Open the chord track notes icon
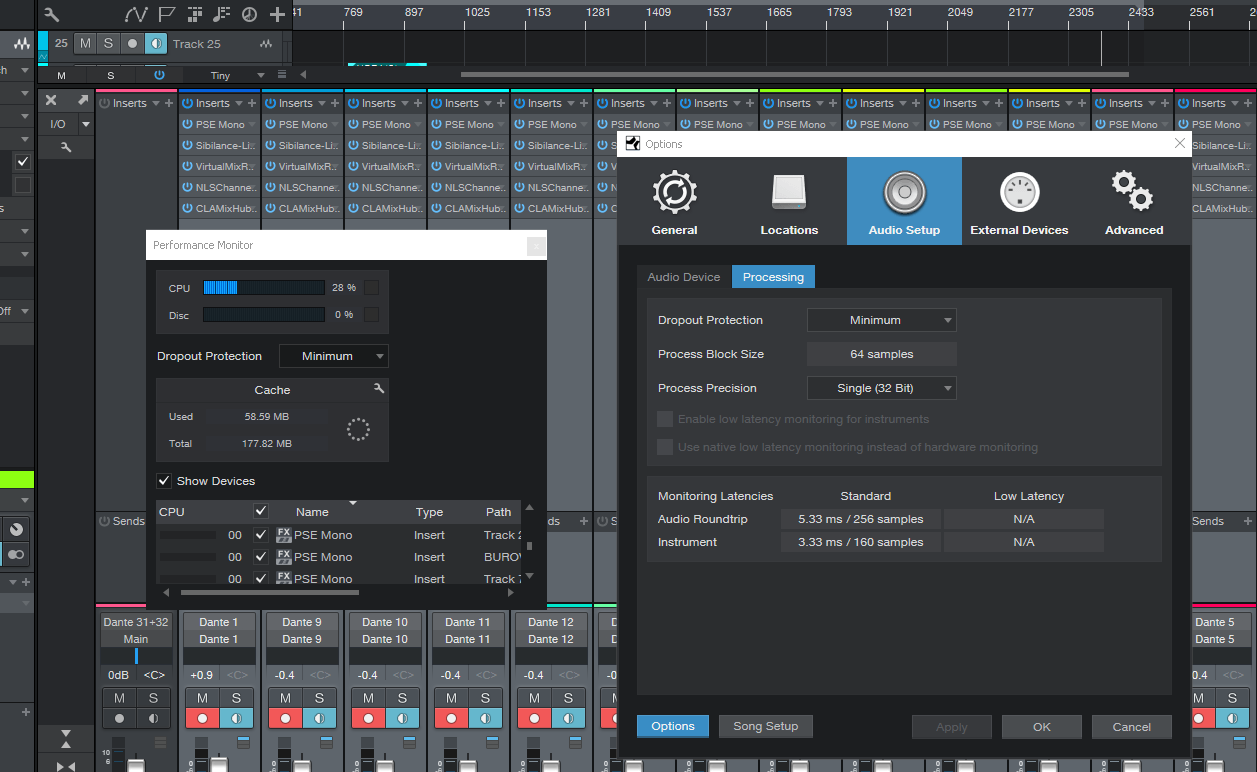Screen dimensions: 1257x772 221,14
